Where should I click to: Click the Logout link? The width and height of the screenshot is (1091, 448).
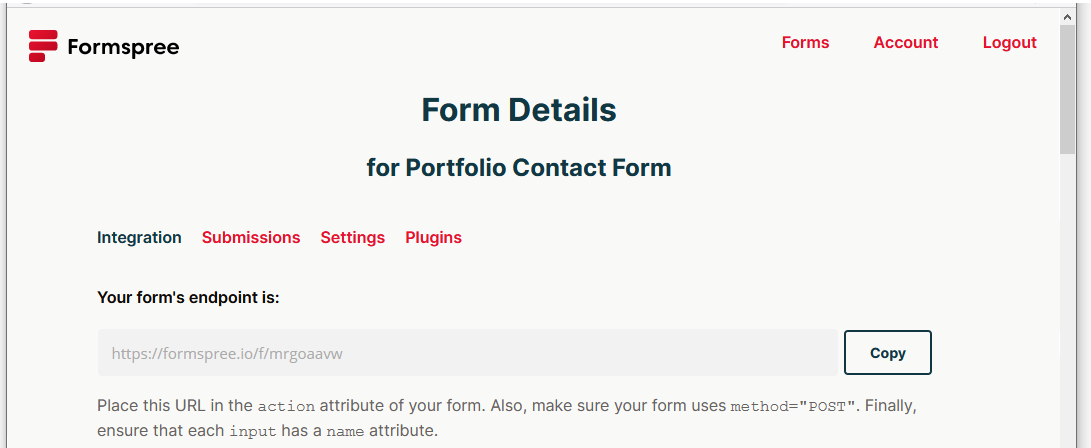pos(1009,43)
